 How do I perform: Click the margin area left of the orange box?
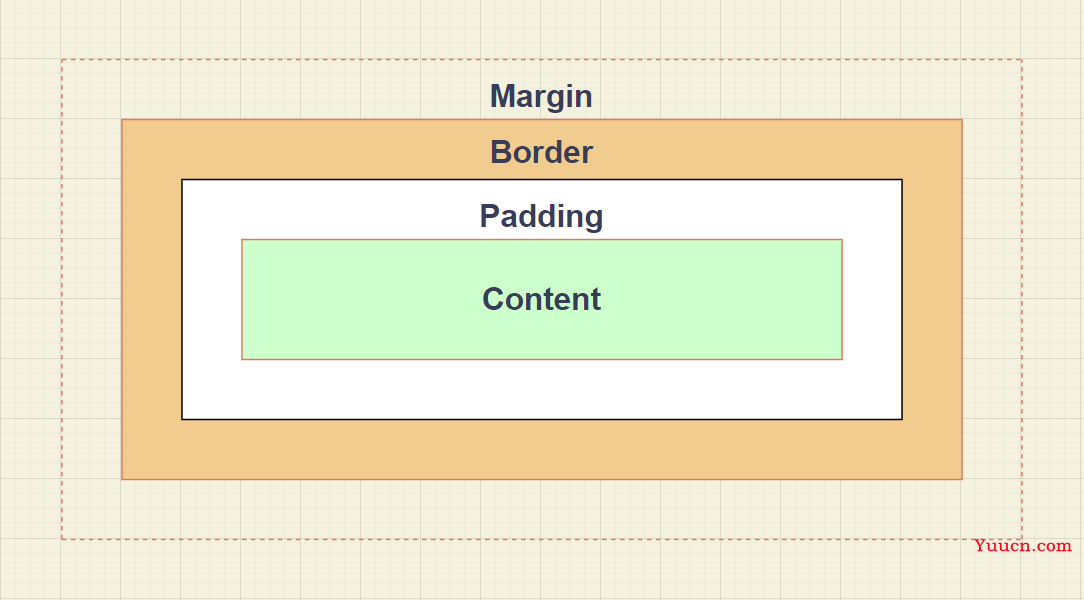91,299
